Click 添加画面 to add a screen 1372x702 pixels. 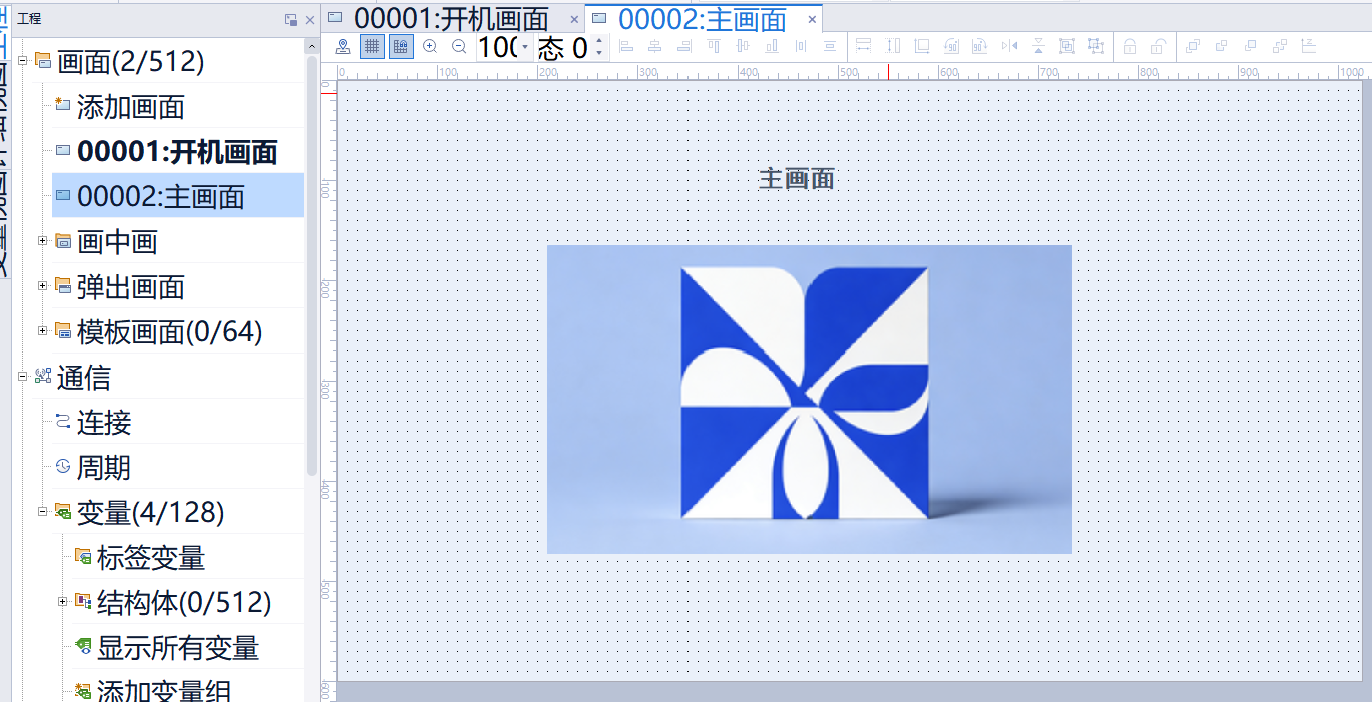tap(130, 107)
